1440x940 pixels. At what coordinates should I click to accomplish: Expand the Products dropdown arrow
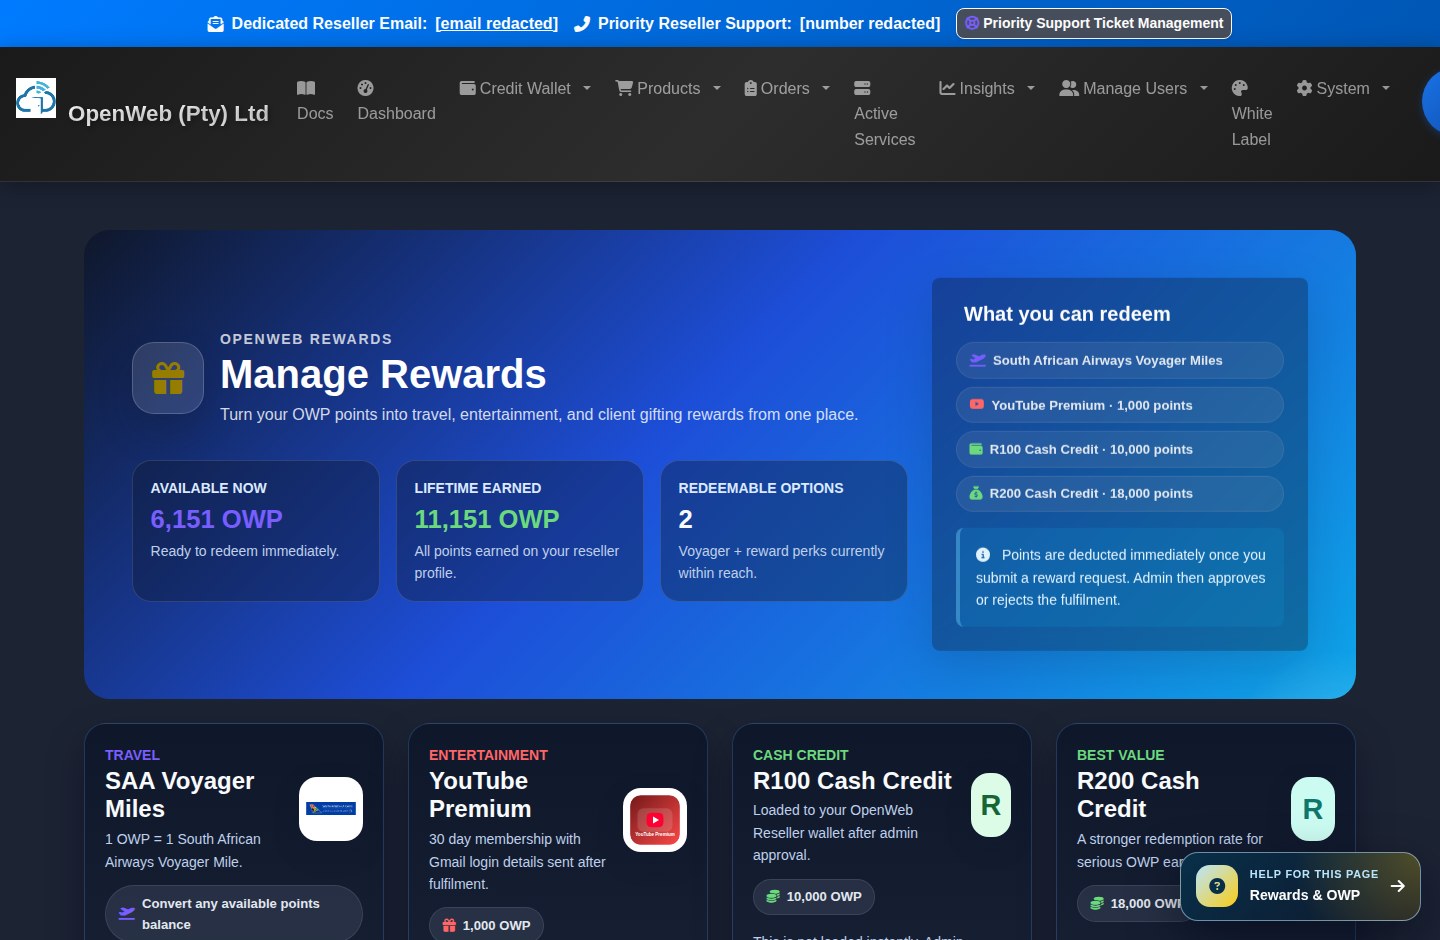click(717, 88)
